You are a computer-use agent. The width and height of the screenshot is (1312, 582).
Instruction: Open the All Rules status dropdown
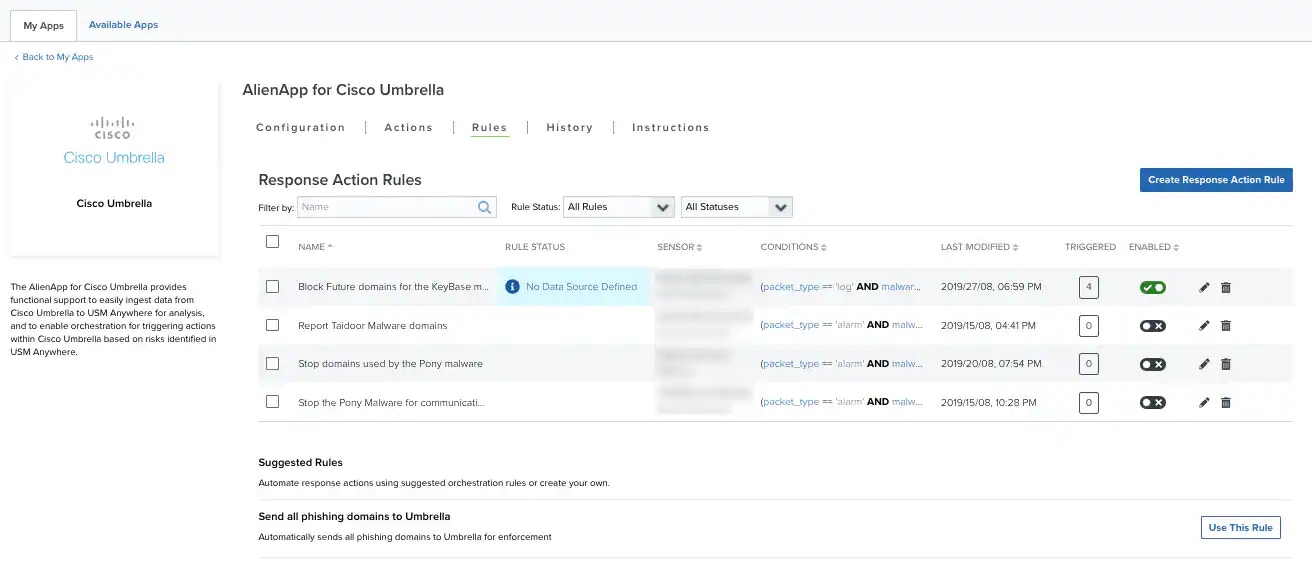[619, 207]
